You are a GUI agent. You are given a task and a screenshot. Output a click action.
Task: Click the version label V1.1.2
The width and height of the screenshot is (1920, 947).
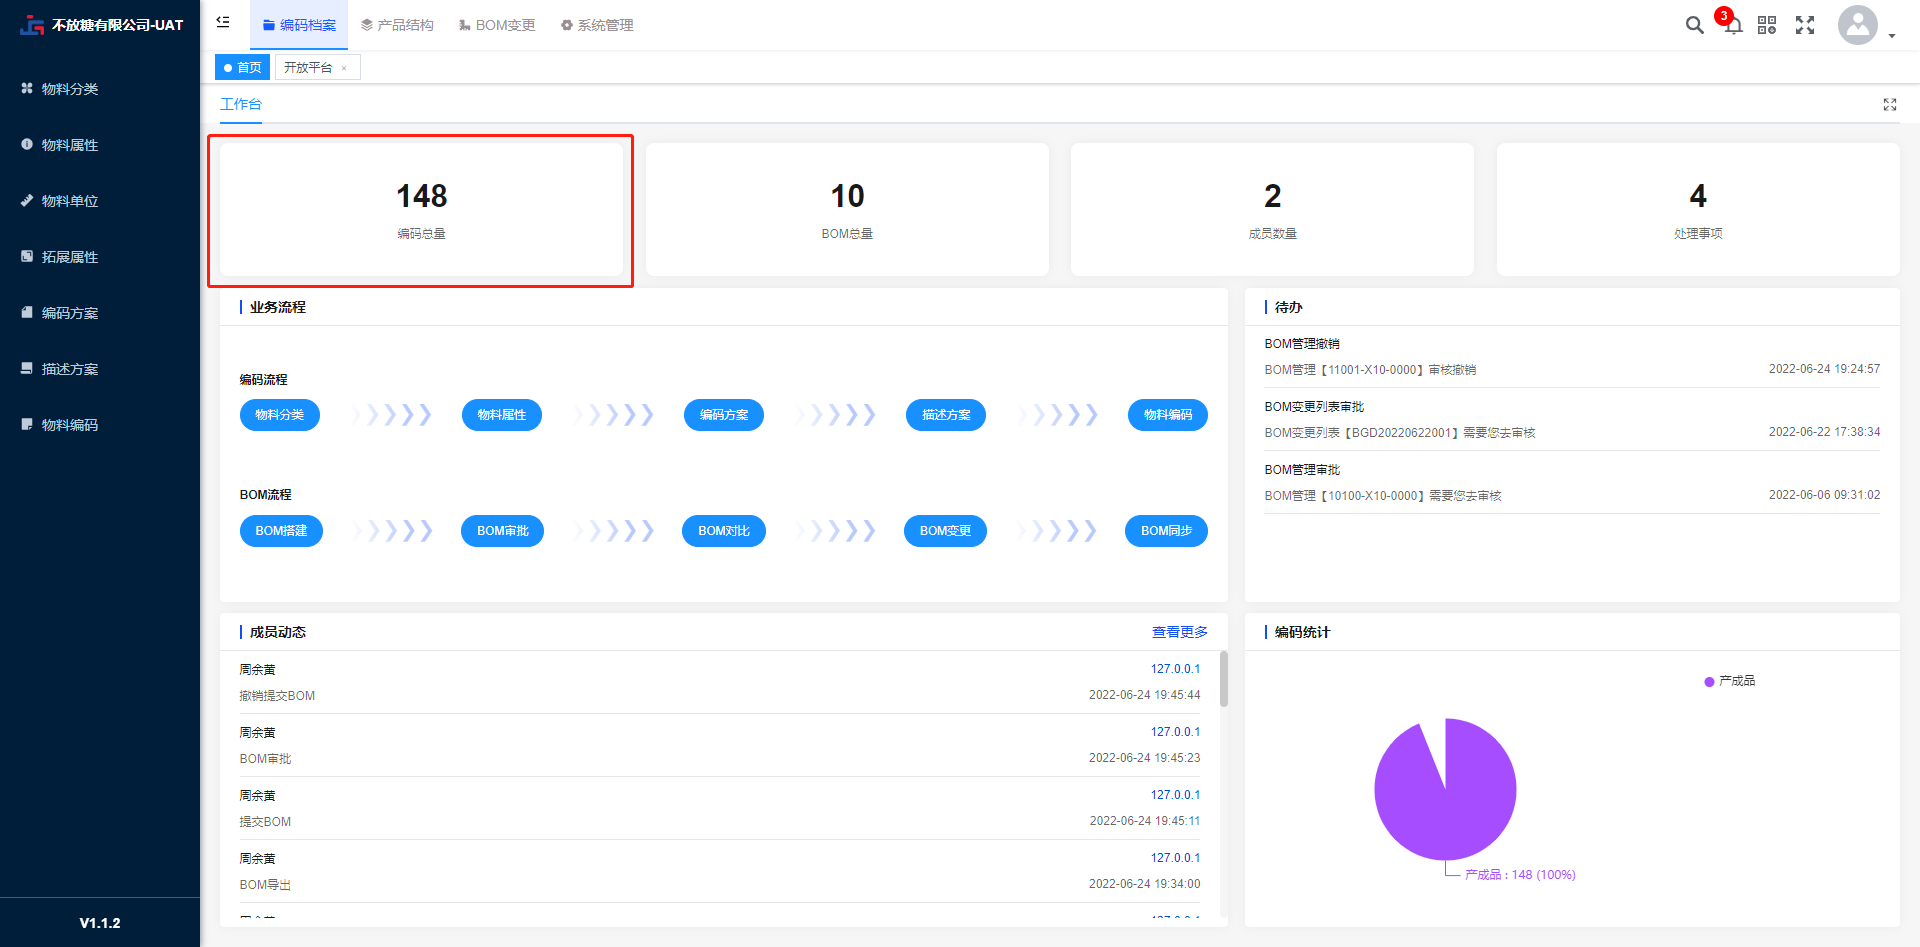point(100,923)
